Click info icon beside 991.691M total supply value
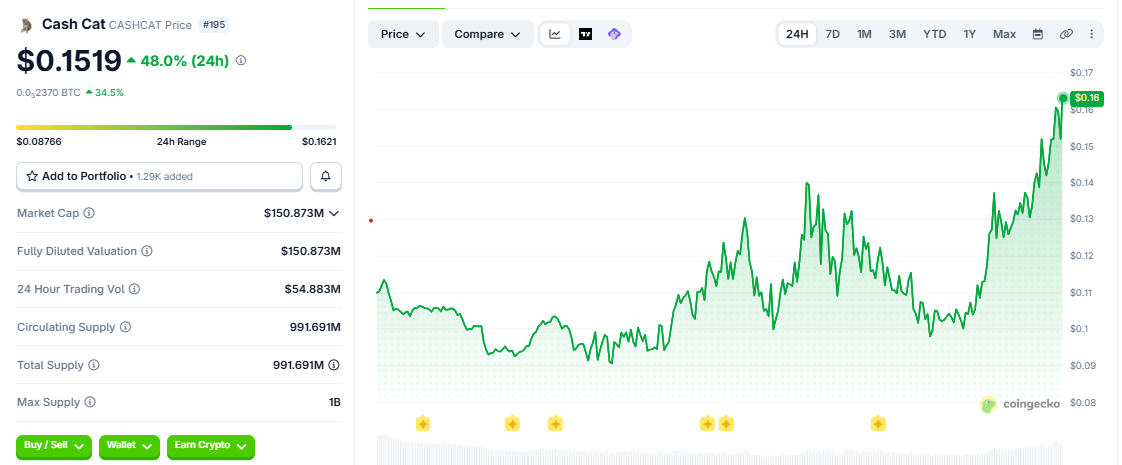1122x465 pixels. pos(334,365)
